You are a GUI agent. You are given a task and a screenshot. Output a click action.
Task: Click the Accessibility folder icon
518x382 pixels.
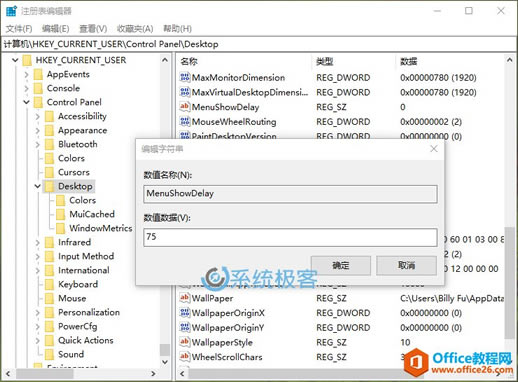[49, 116]
